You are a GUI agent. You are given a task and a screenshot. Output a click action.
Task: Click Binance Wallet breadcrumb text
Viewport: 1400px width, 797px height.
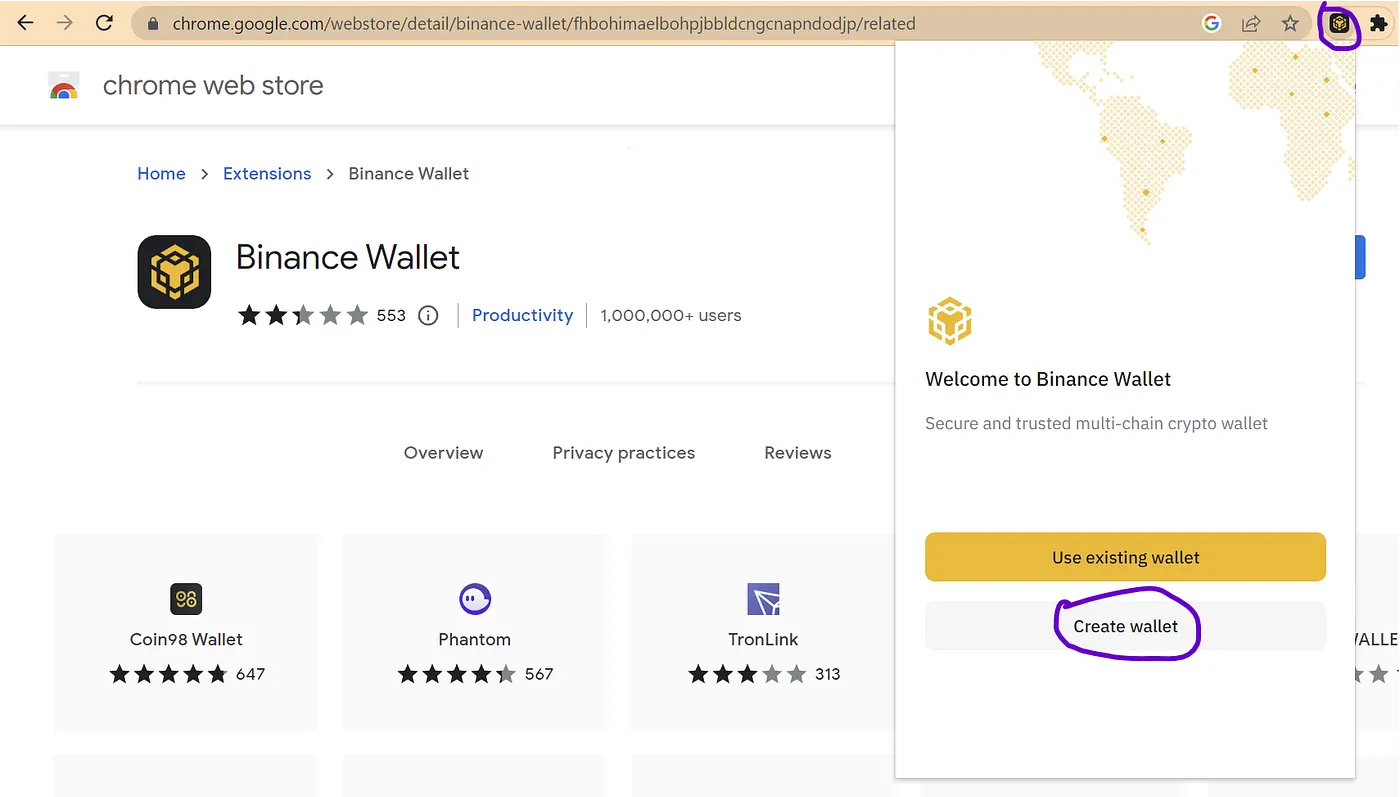click(x=408, y=174)
